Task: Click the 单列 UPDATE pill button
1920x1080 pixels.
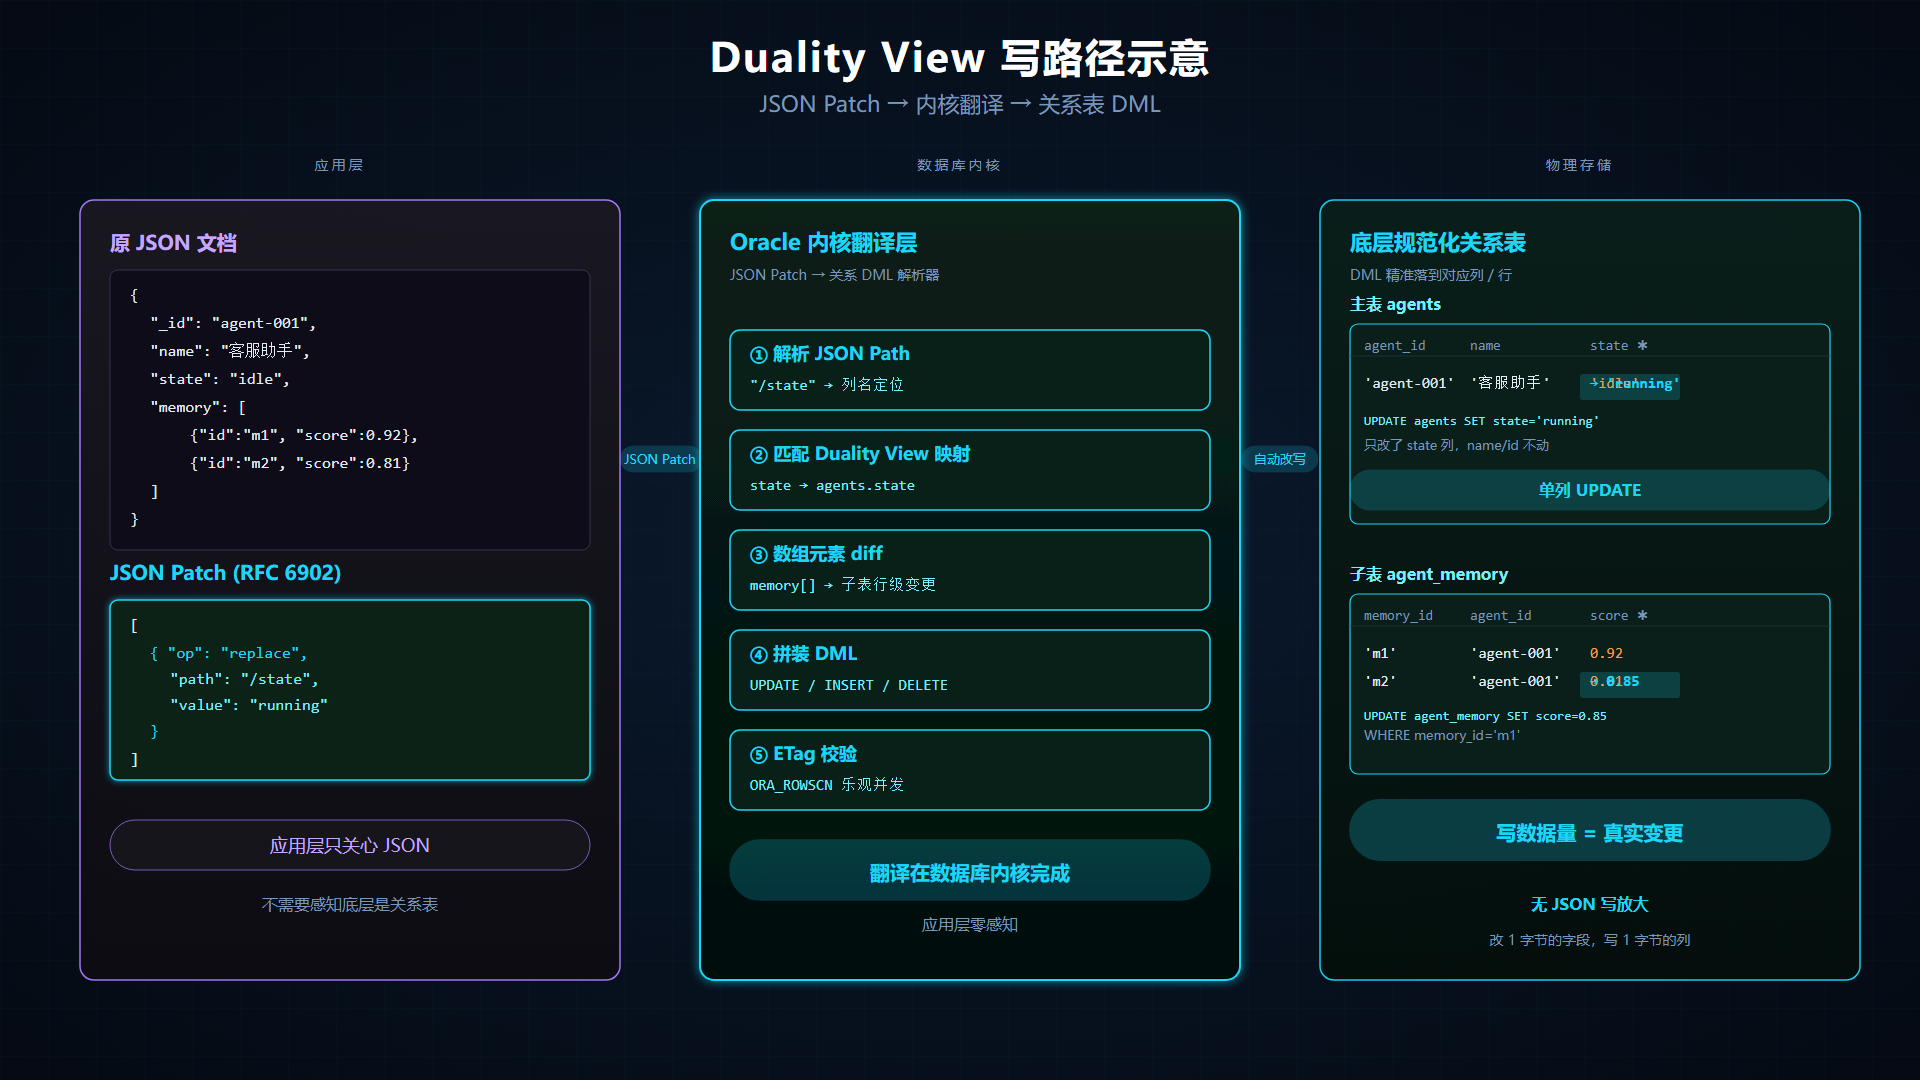Action: [x=1590, y=490]
